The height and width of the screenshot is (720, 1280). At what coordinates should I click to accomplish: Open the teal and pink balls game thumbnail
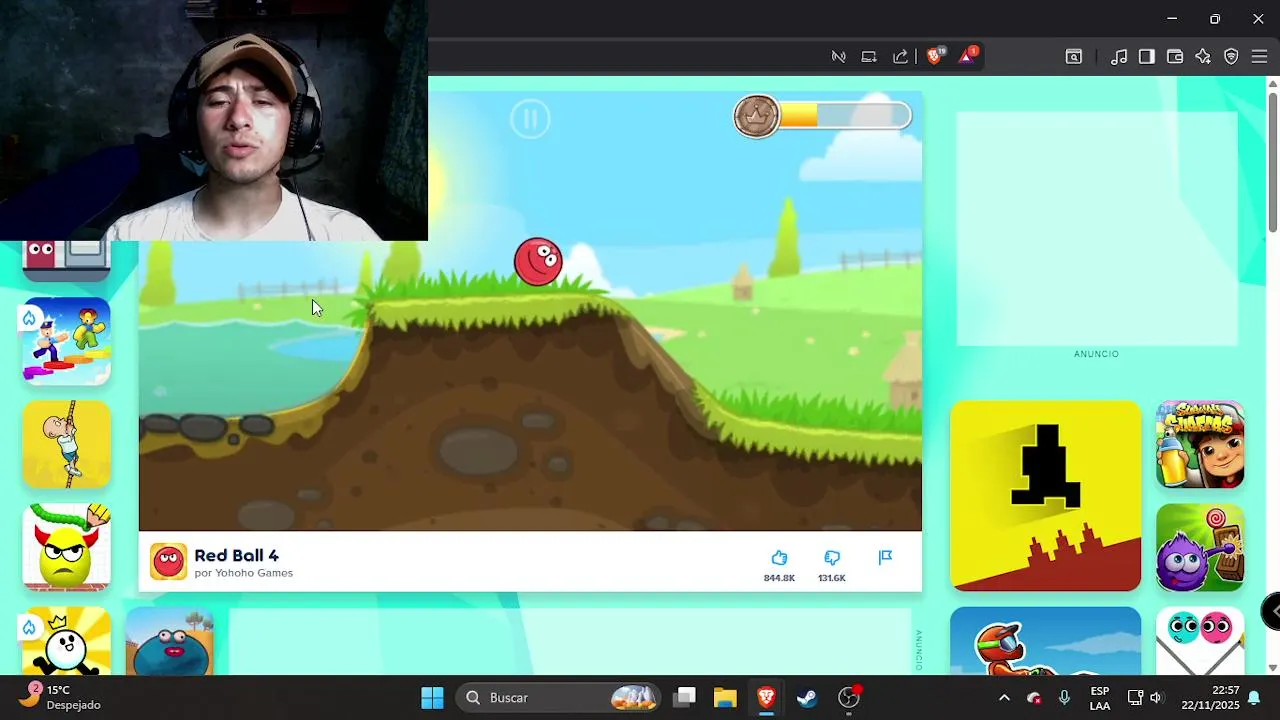pyautogui.click(x=1200, y=641)
